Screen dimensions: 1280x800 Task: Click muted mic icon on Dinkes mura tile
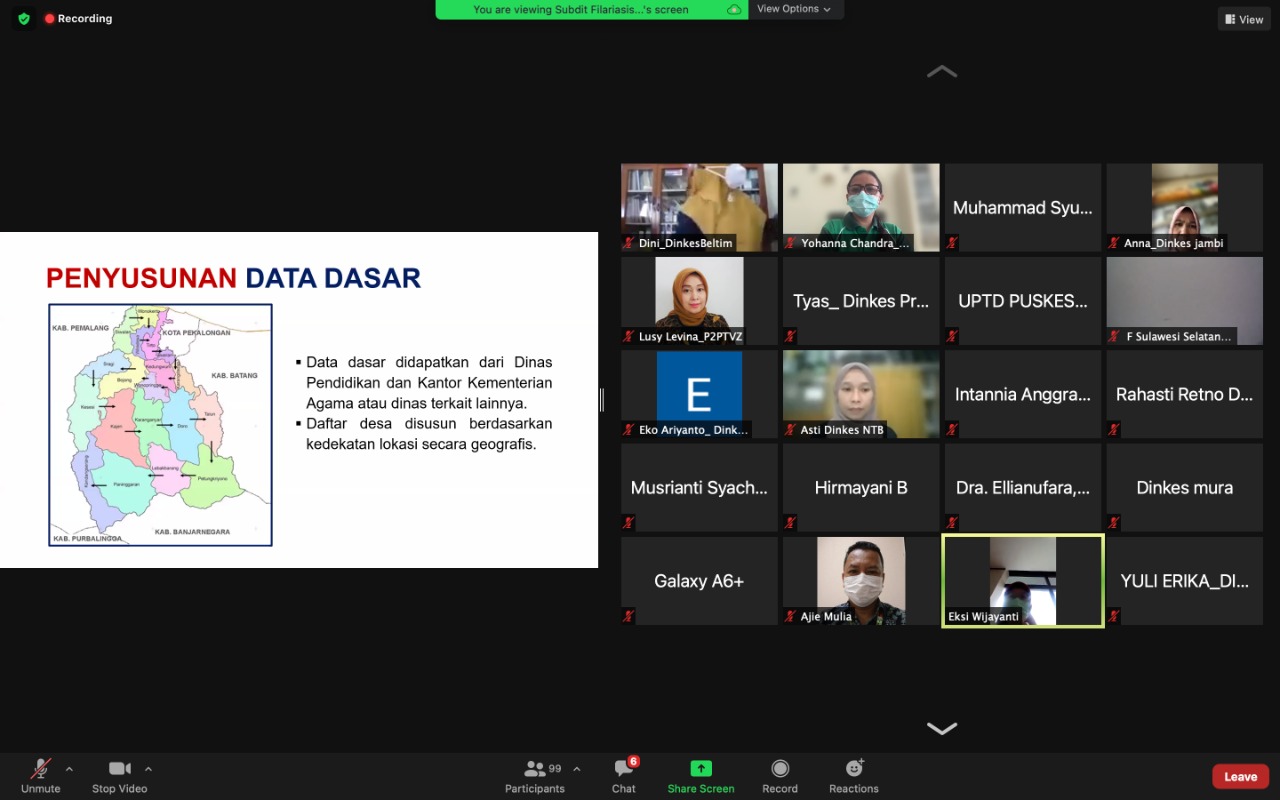[x=1114, y=523]
